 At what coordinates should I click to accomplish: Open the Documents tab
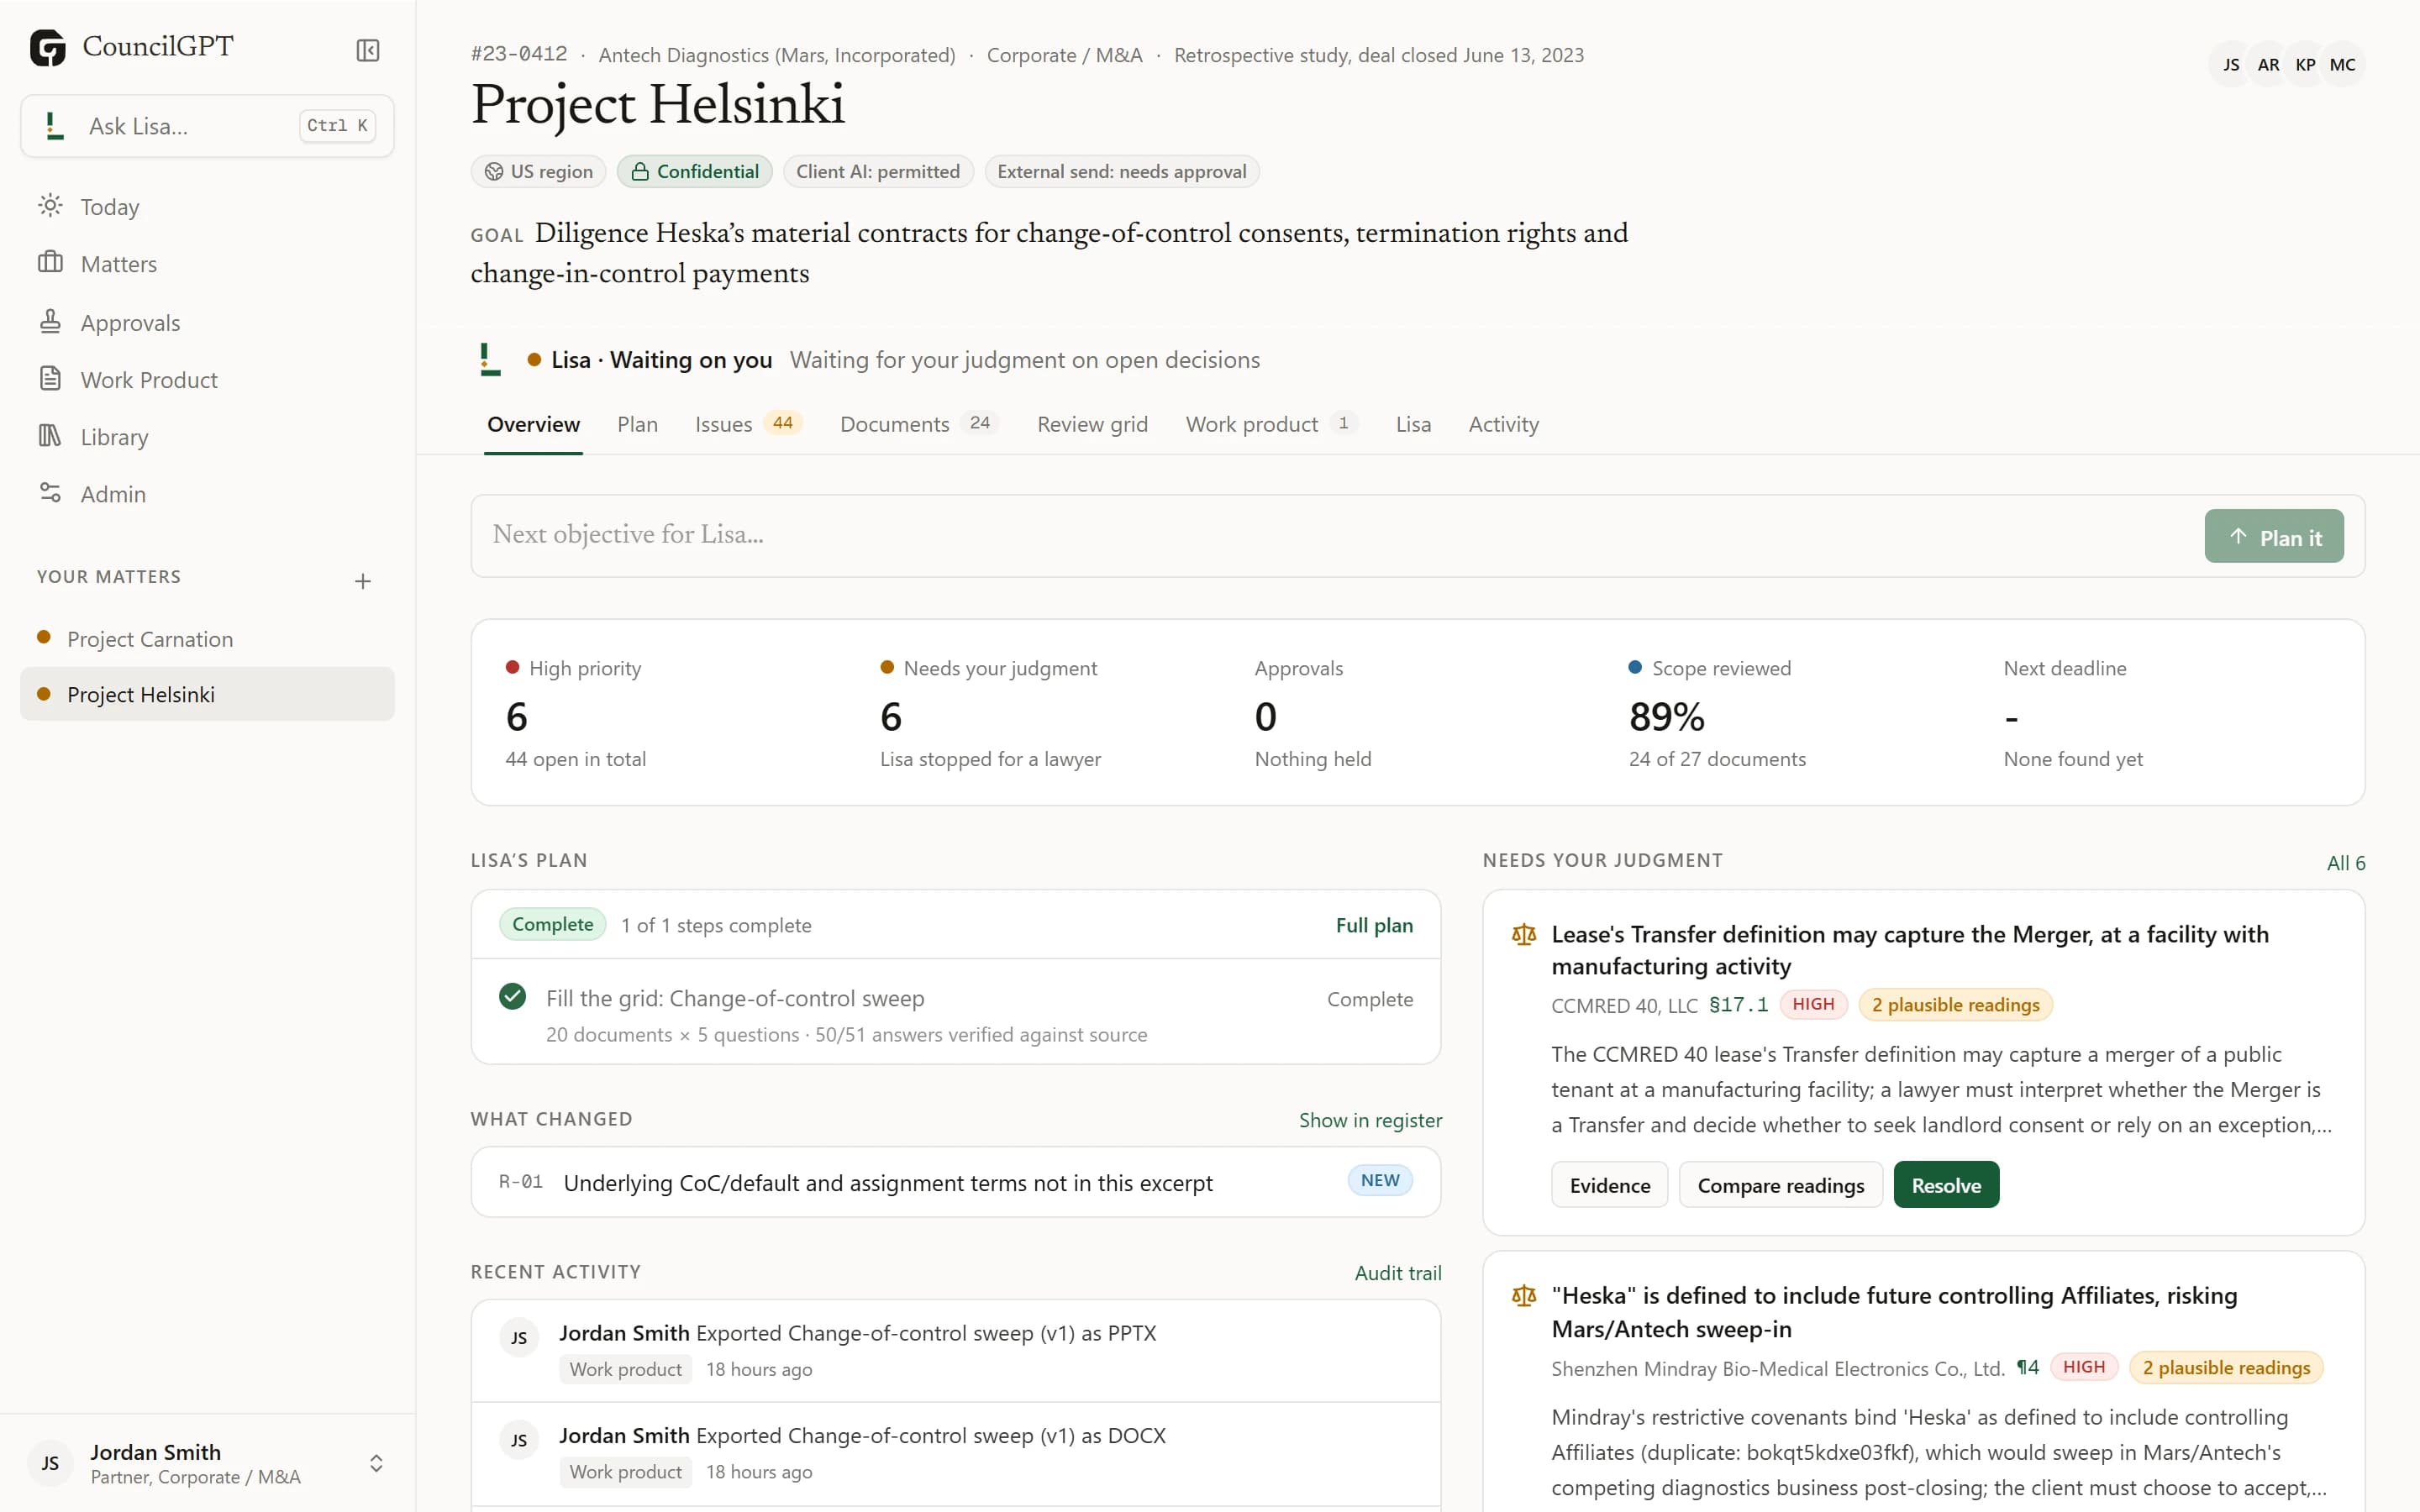point(919,424)
